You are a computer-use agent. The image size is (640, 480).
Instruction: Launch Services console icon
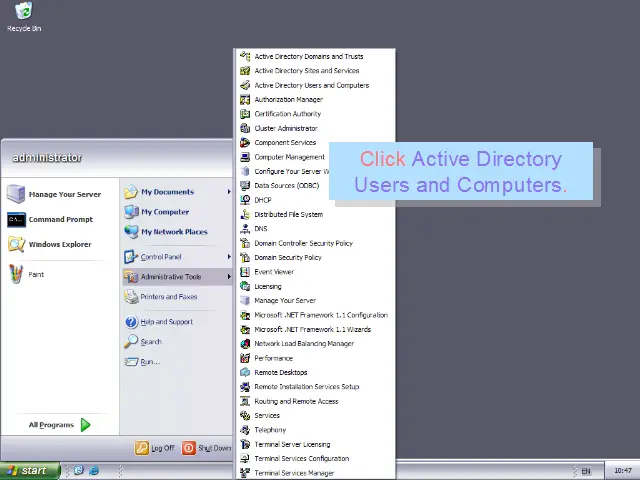pyautogui.click(x=245, y=416)
